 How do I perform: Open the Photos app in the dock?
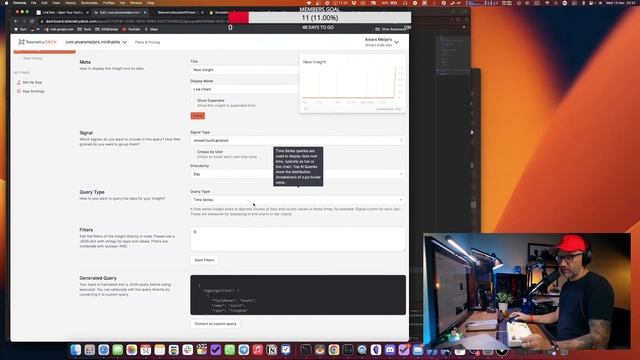click(x=131, y=350)
